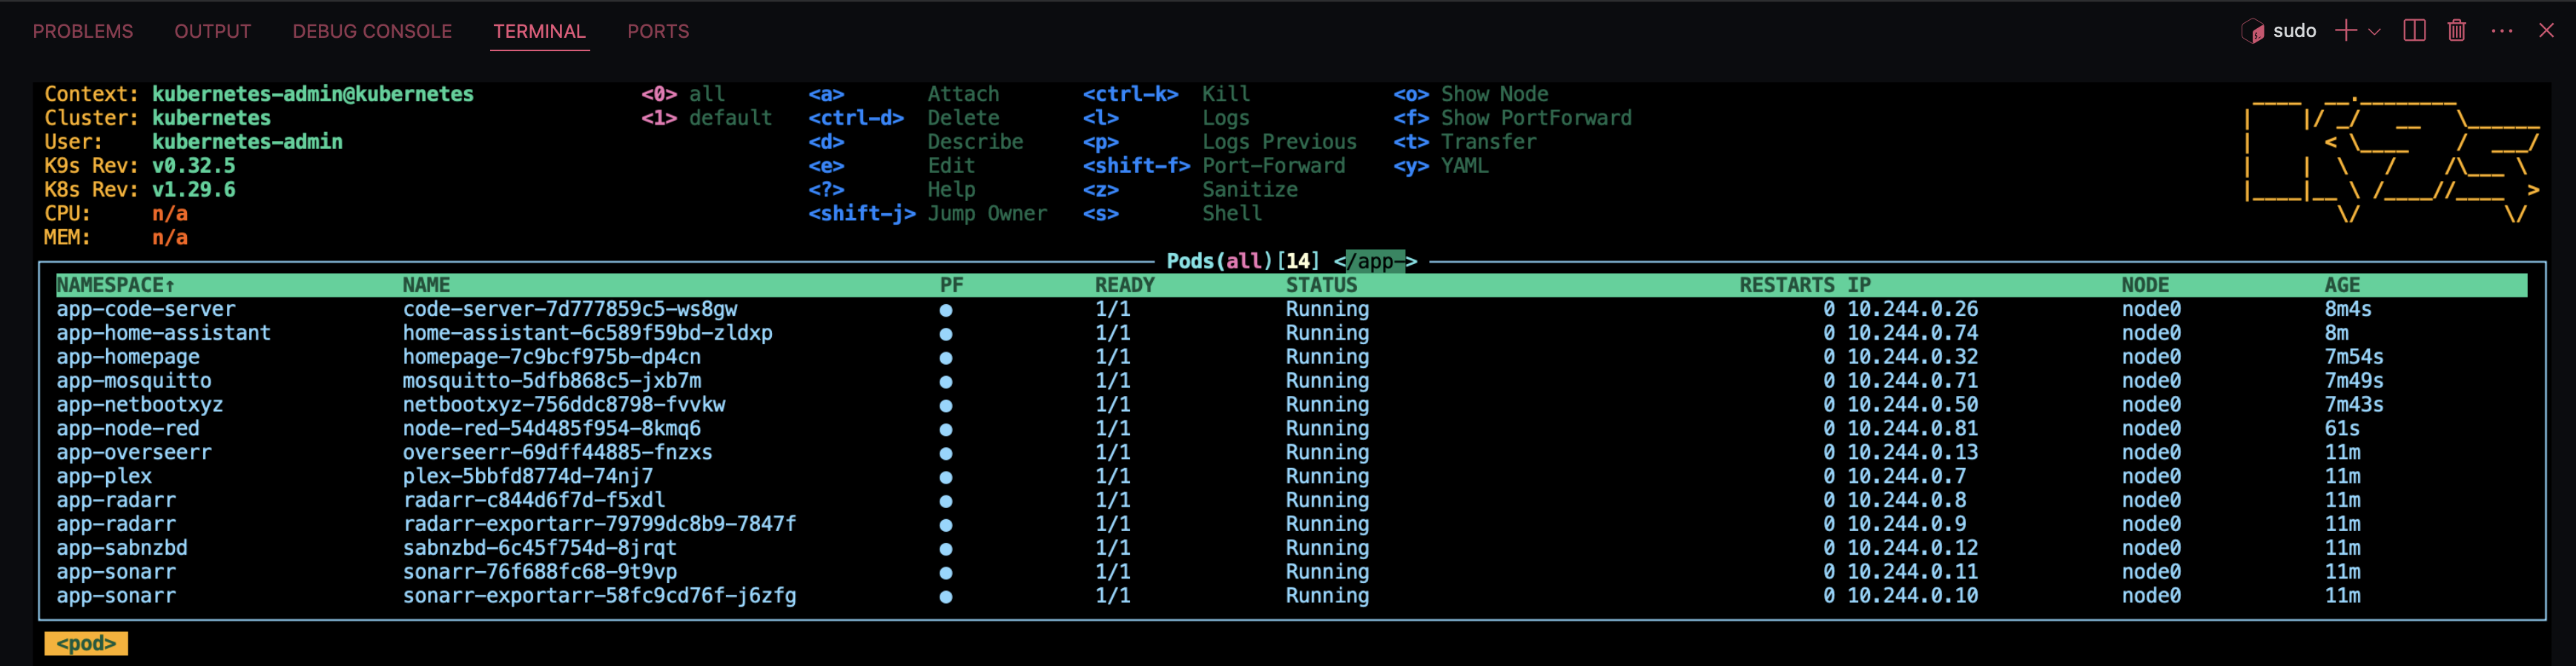The height and width of the screenshot is (666, 2576).
Task: Select pod netbootxyz-756ddc8798-fvvkw
Action: click(x=564, y=405)
